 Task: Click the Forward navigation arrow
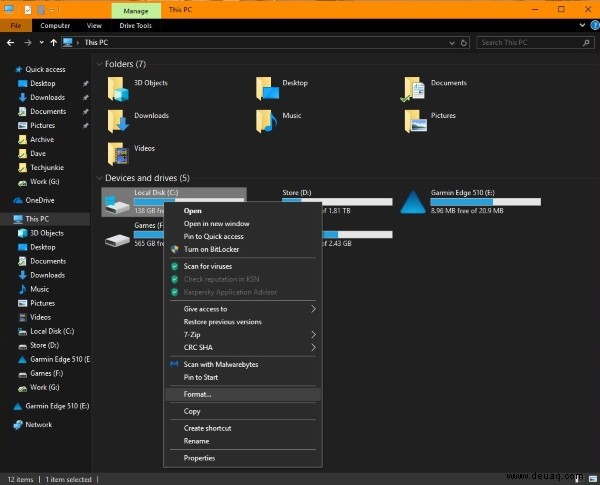pyautogui.click(x=28, y=42)
